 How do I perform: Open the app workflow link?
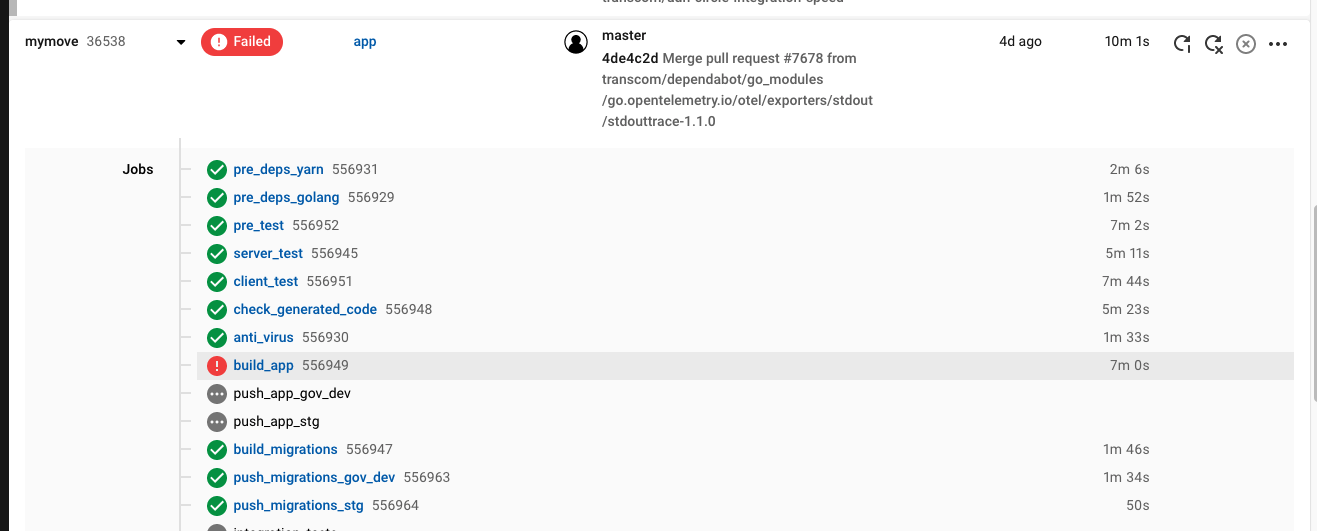pyautogui.click(x=365, y=42)
